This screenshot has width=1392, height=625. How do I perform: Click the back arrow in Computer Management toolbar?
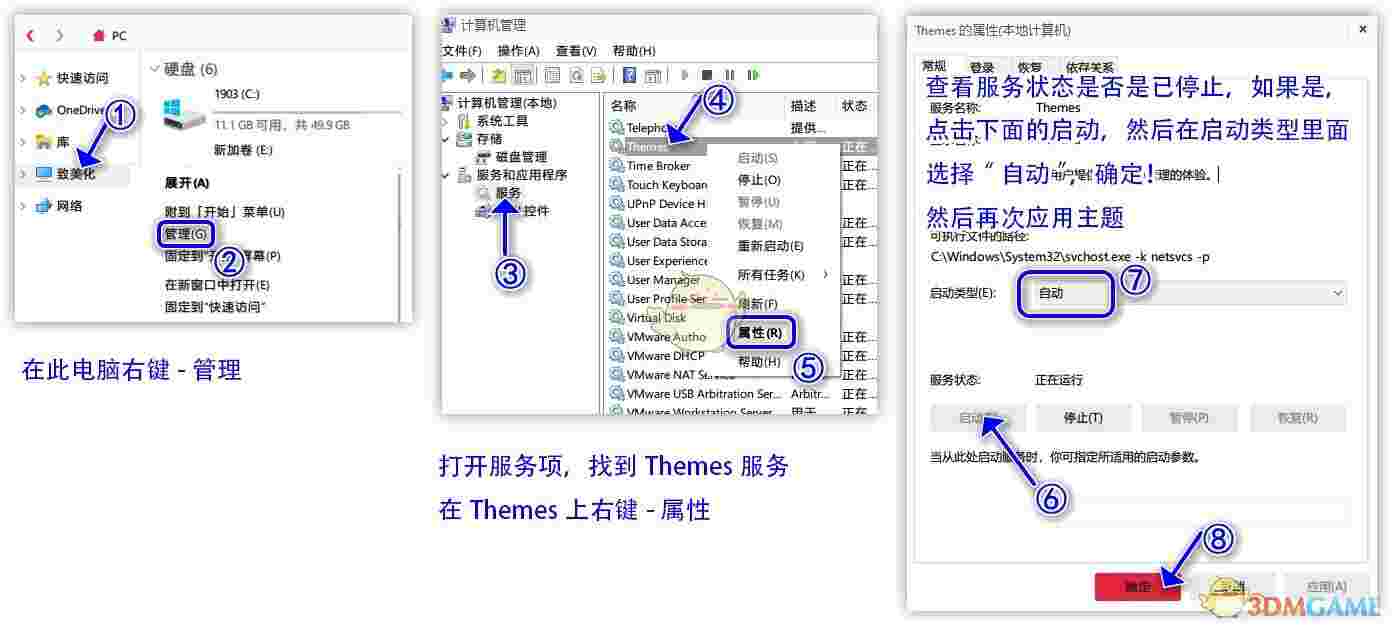[448, 74]
